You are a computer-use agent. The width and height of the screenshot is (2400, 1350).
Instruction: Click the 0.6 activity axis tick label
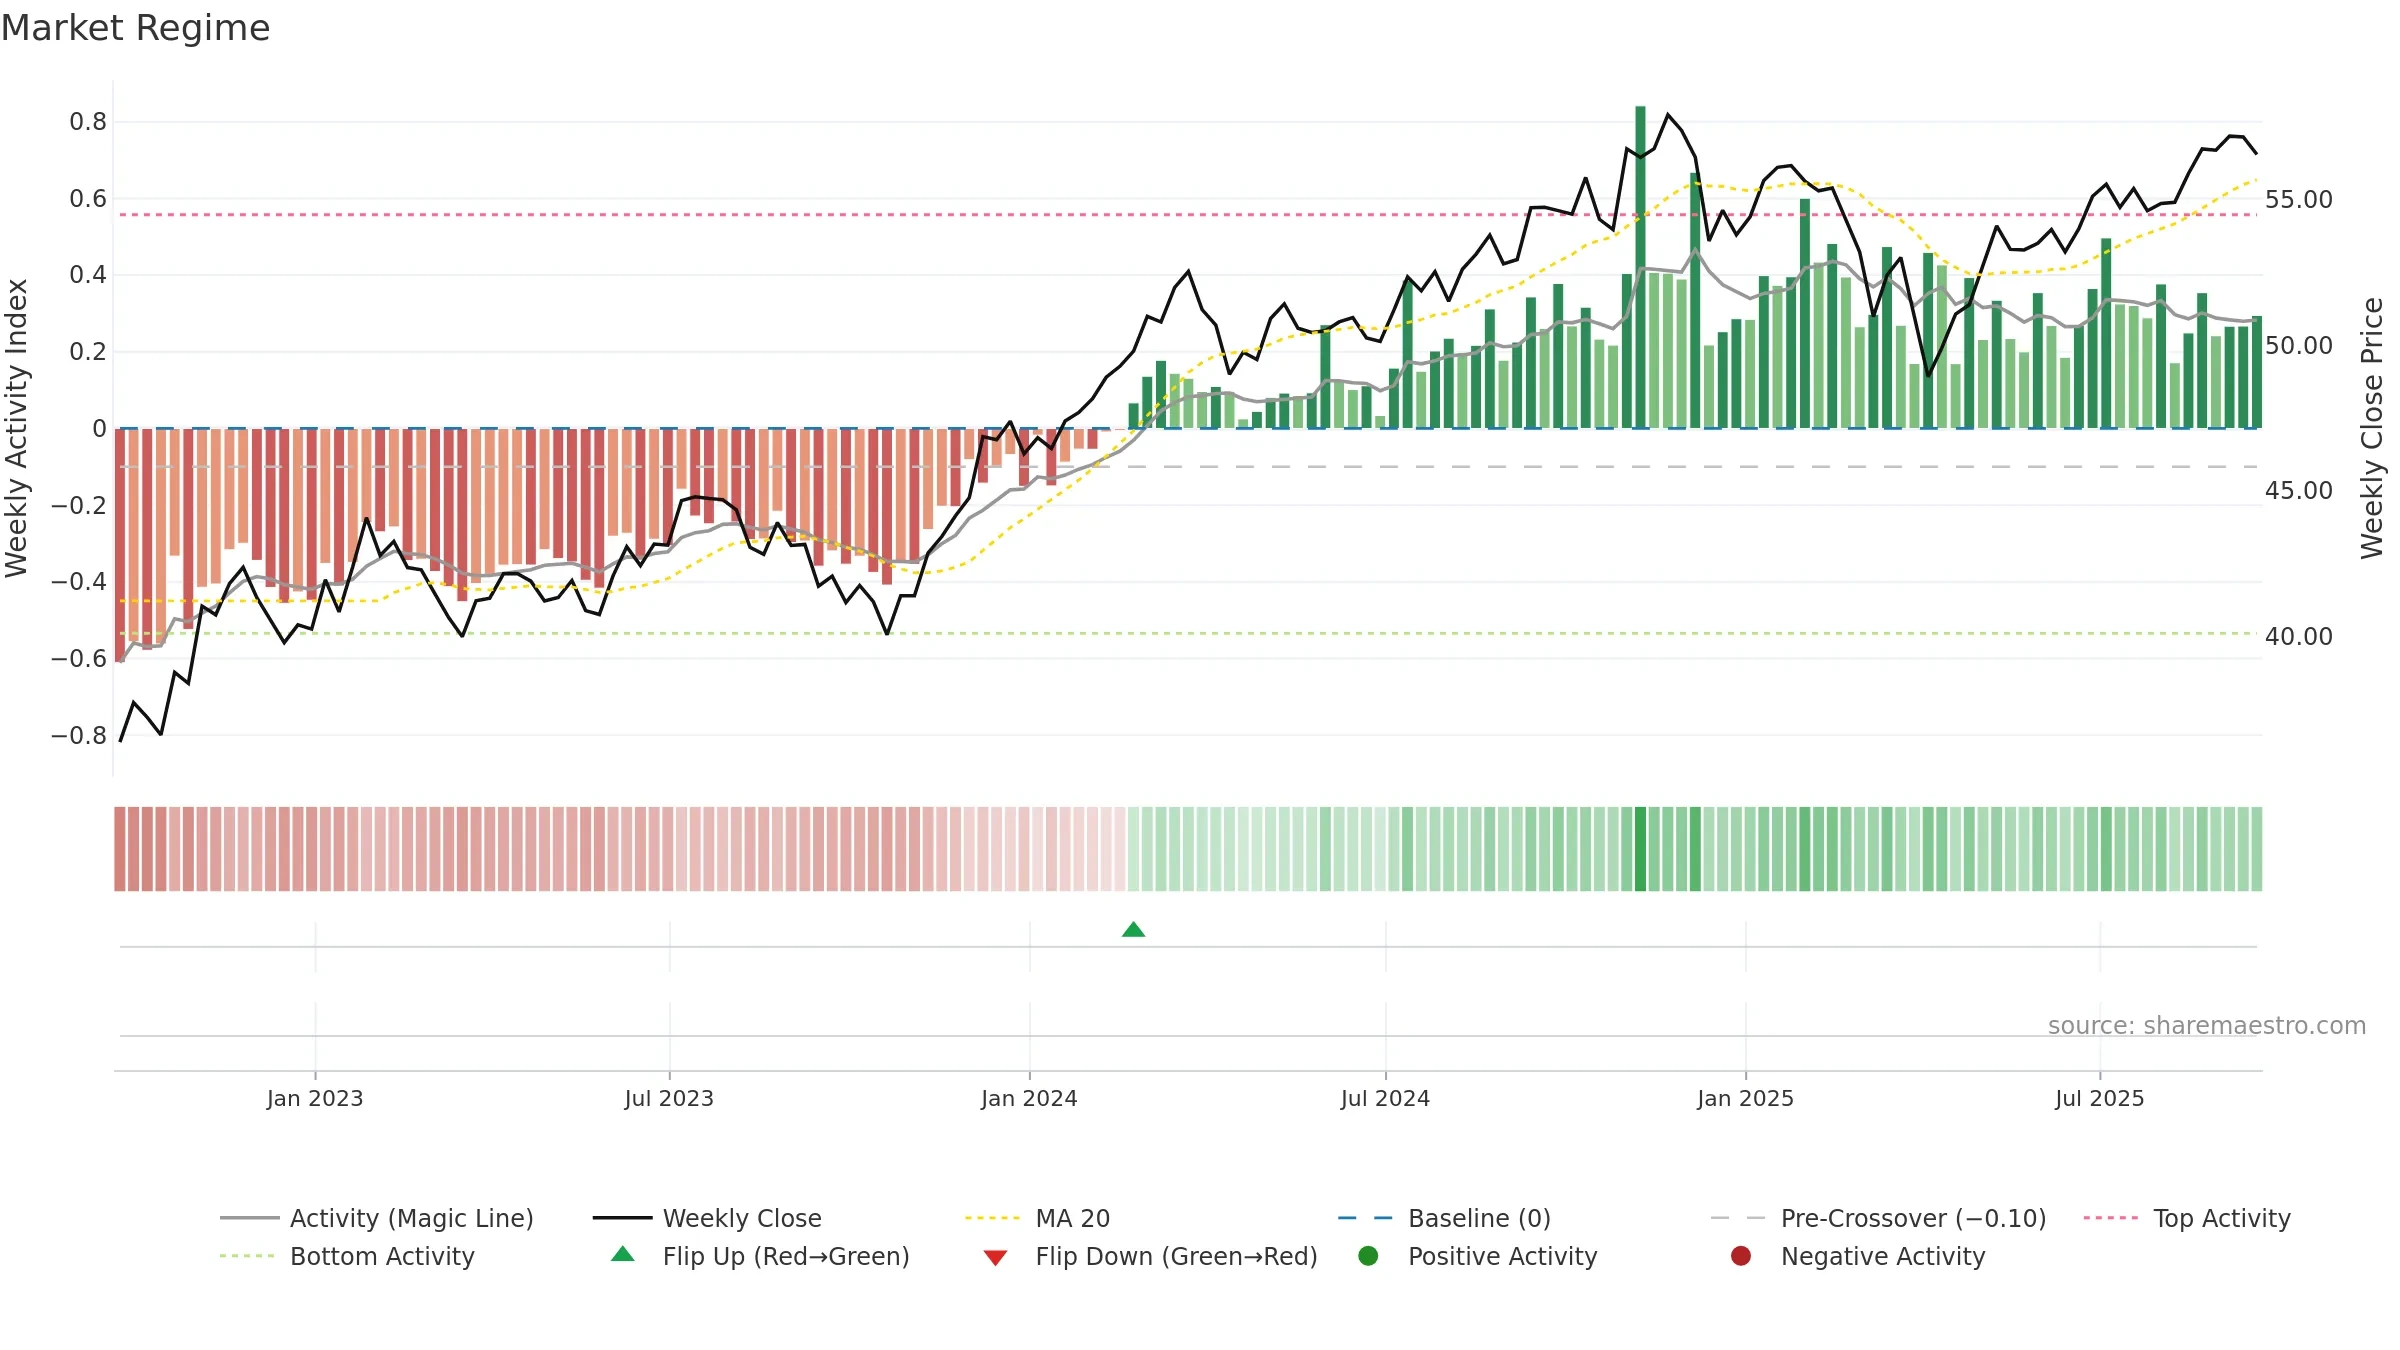pyautogui.click(x=88, y=199)
